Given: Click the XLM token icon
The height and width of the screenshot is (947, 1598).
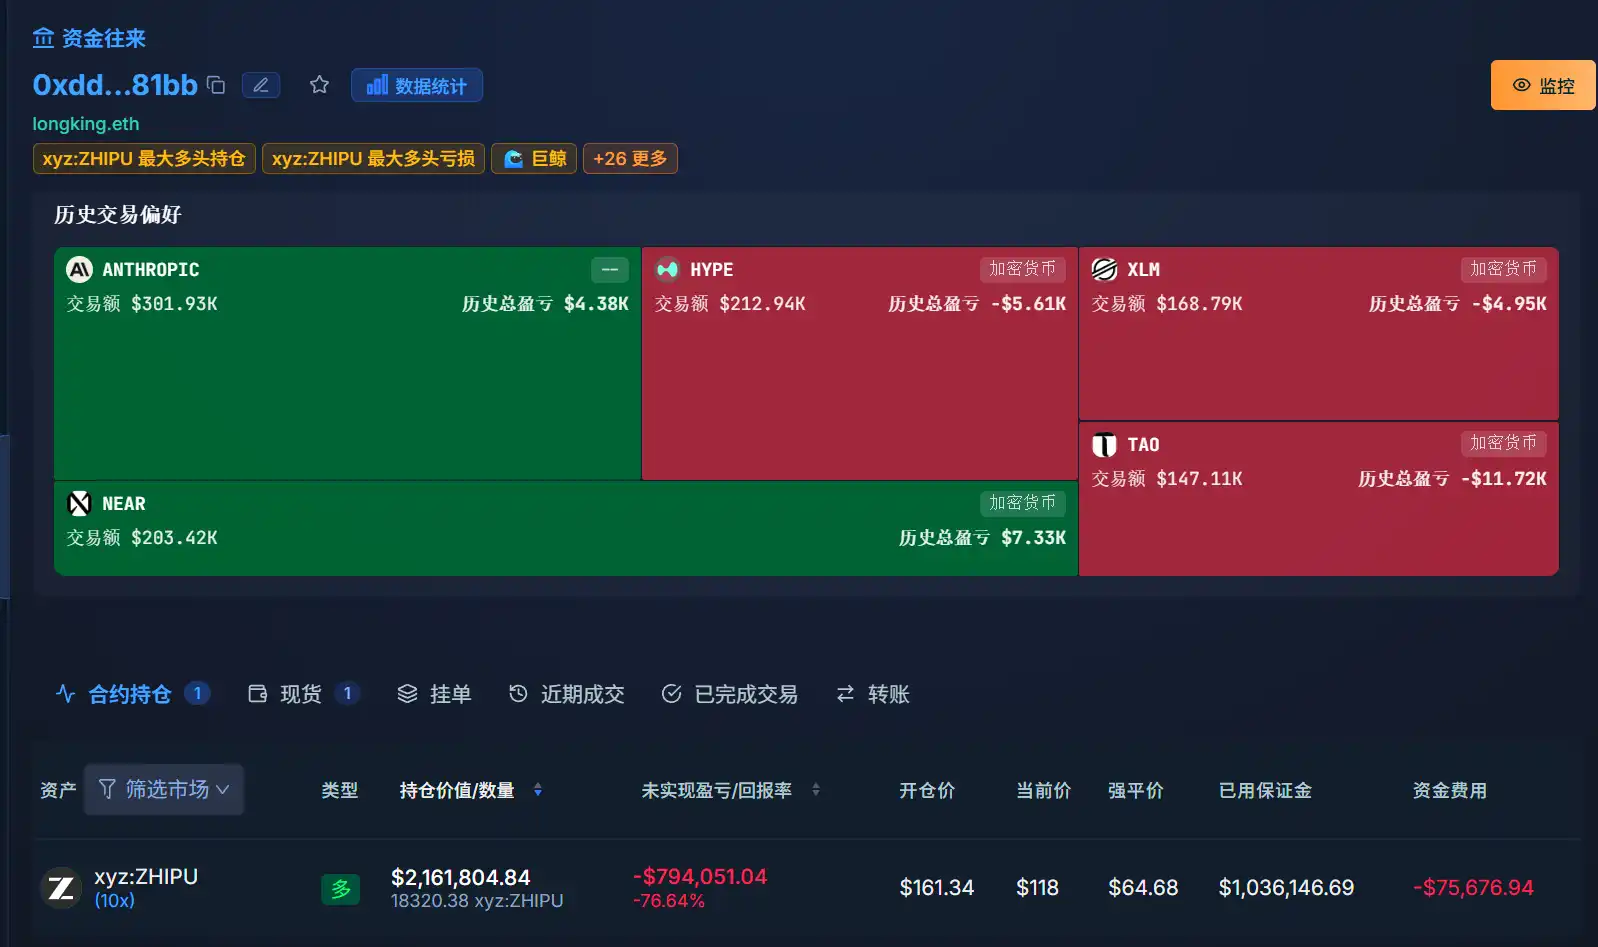Looking at the screenshot, I should point(1104,269).
